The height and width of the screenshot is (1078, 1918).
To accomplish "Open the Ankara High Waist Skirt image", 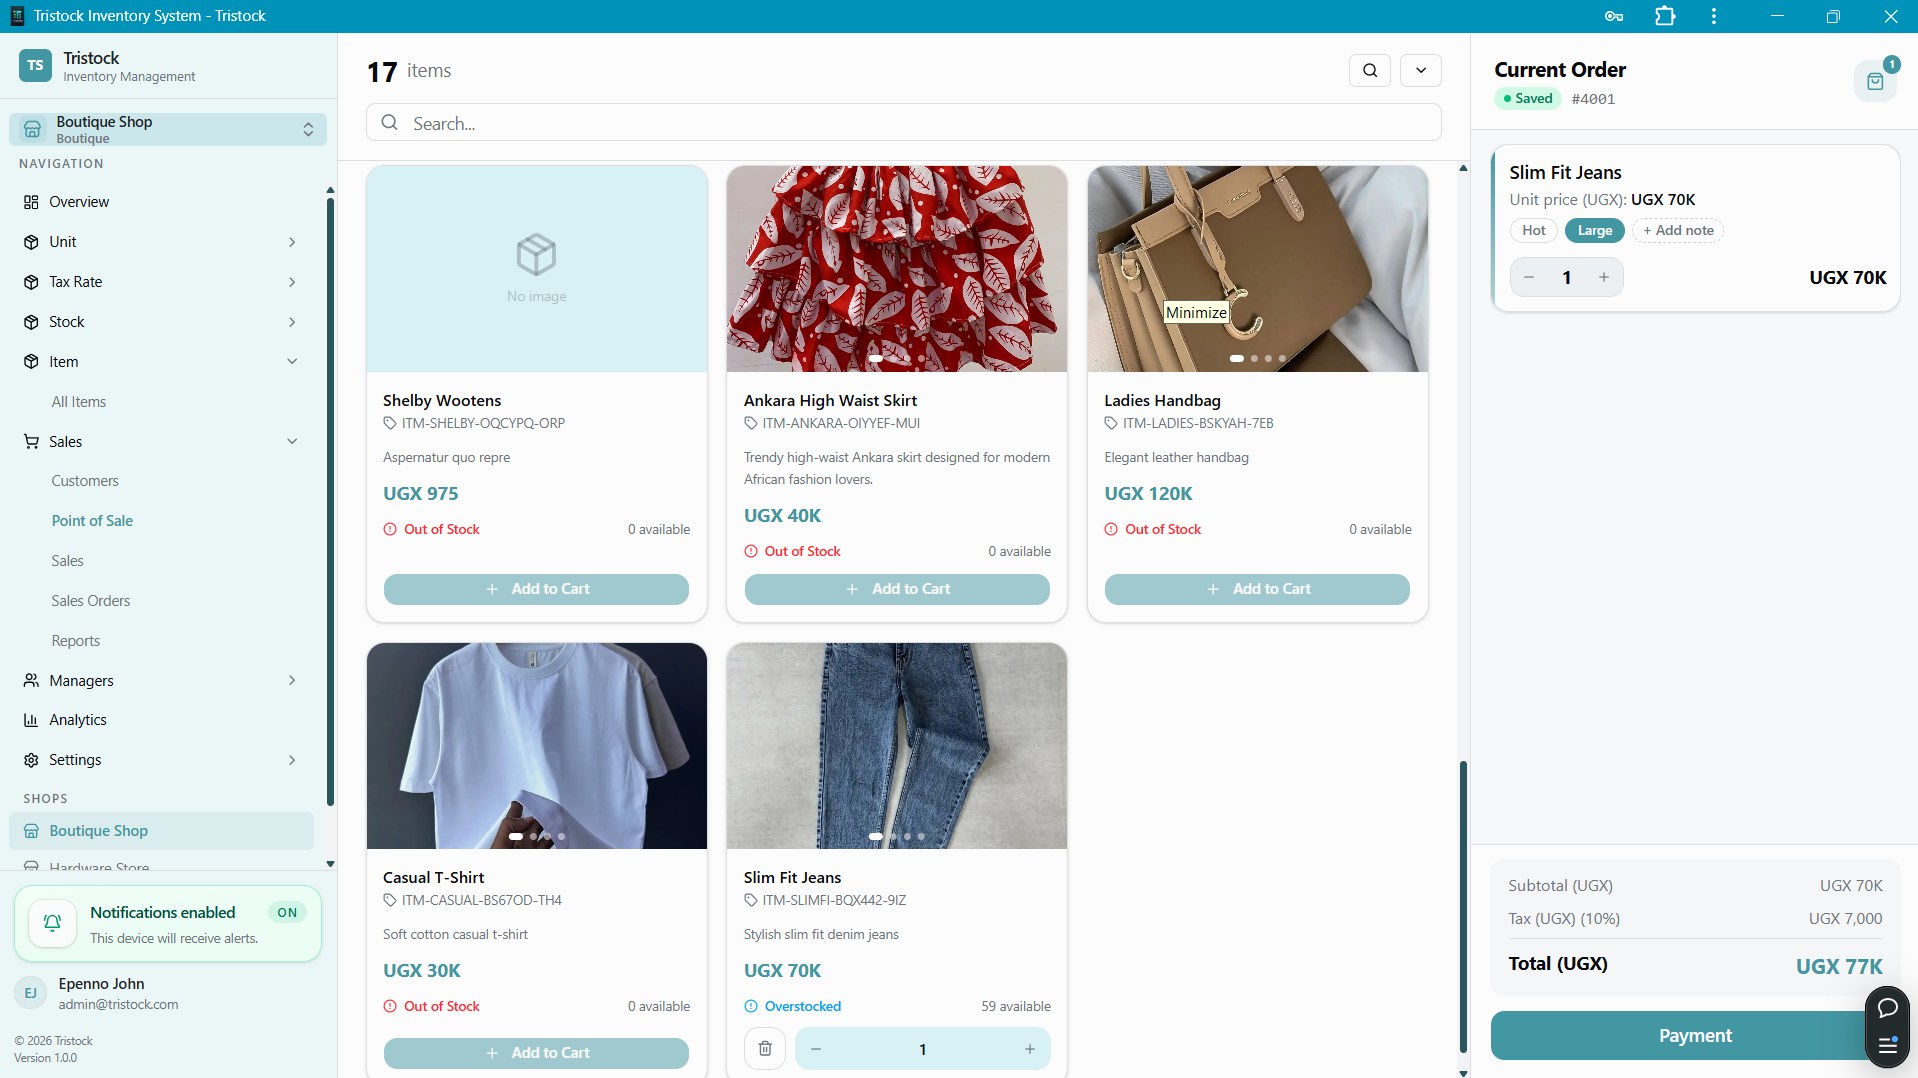I will [x=897, y=269].
